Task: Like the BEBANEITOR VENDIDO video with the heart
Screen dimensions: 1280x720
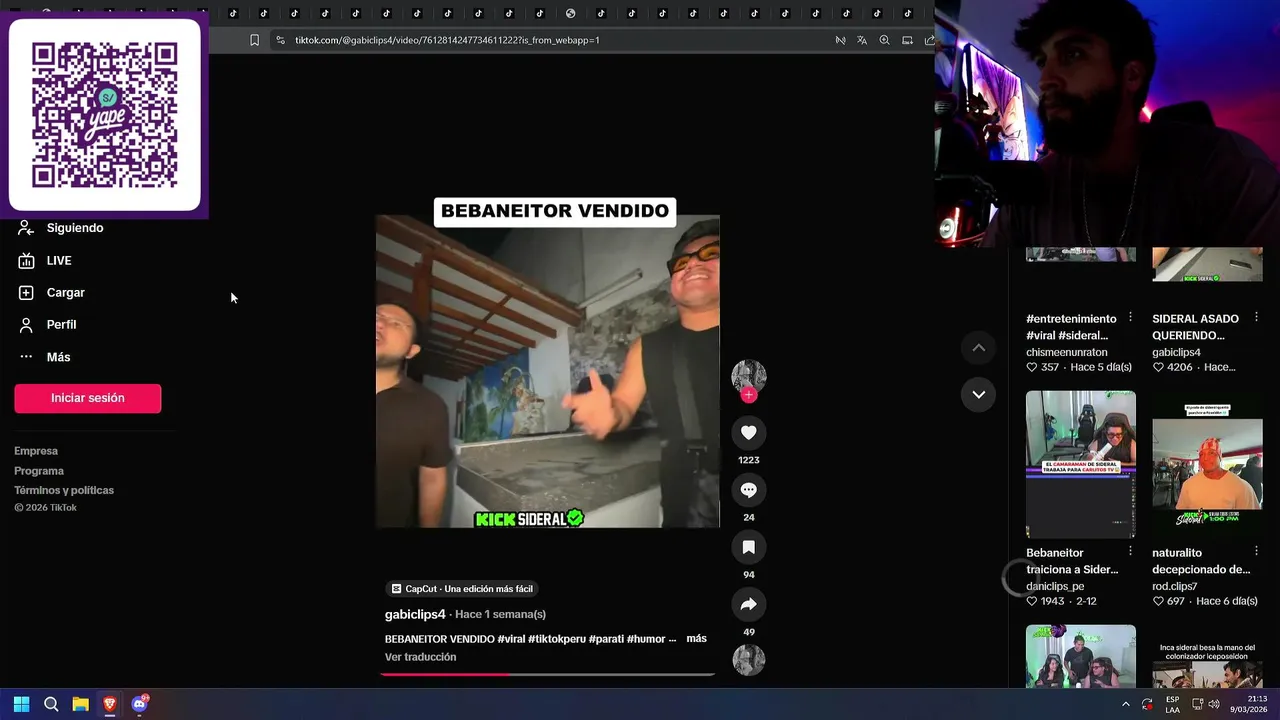Action: 748,432
